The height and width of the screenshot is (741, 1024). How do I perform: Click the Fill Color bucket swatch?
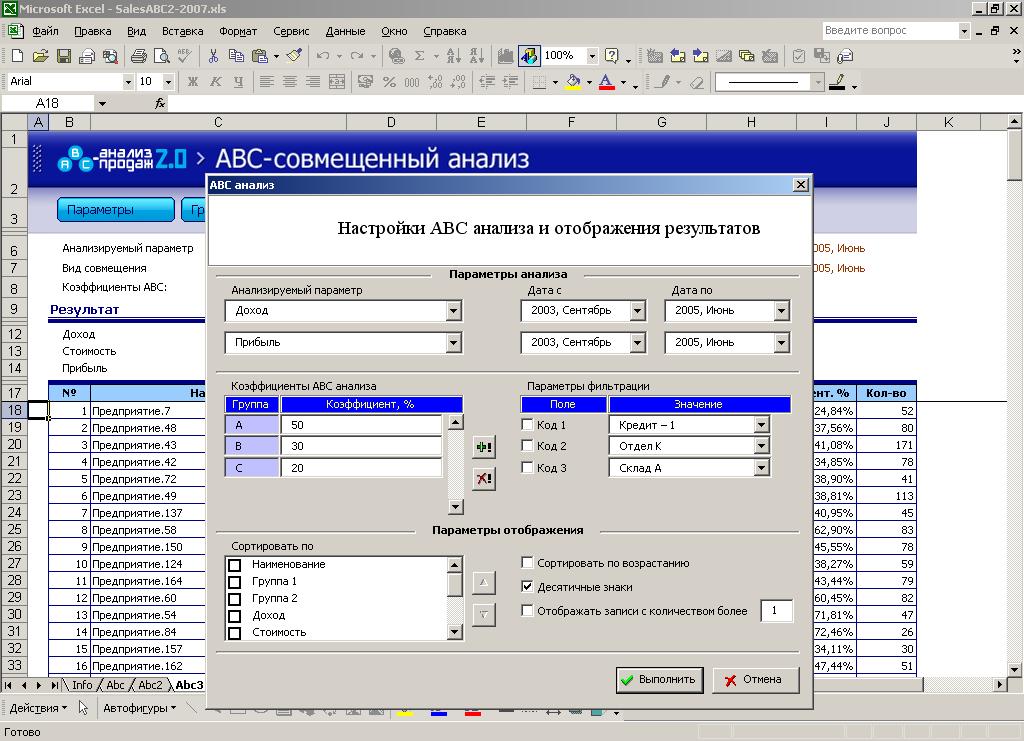[x=573, y=82]
